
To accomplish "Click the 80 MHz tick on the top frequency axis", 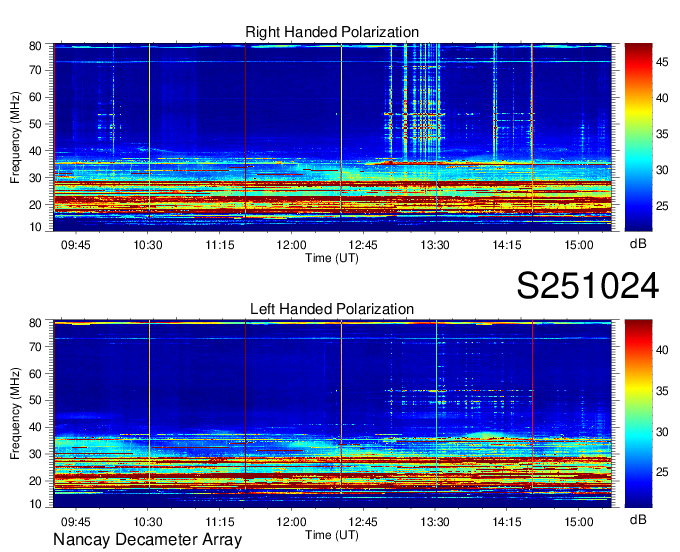I will pyautogui.click(x=34, y=46).
